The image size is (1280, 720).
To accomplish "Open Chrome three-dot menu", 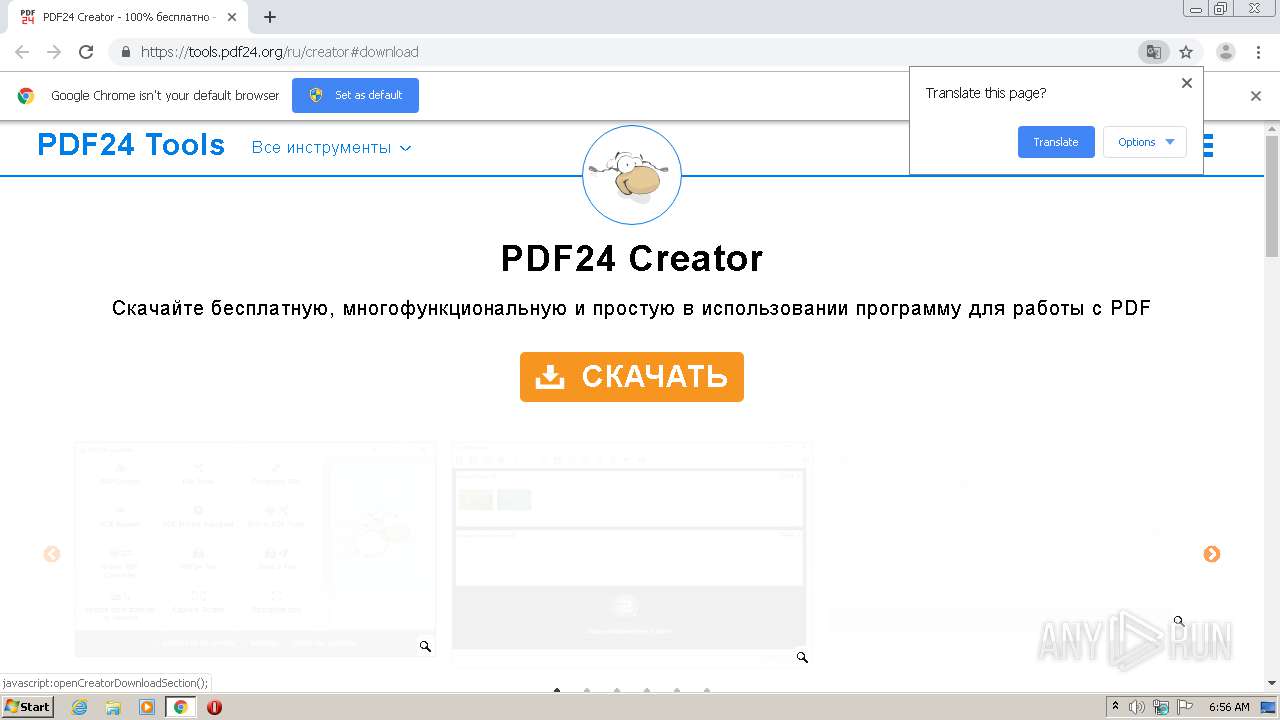I will click(x=1258, y=52).
